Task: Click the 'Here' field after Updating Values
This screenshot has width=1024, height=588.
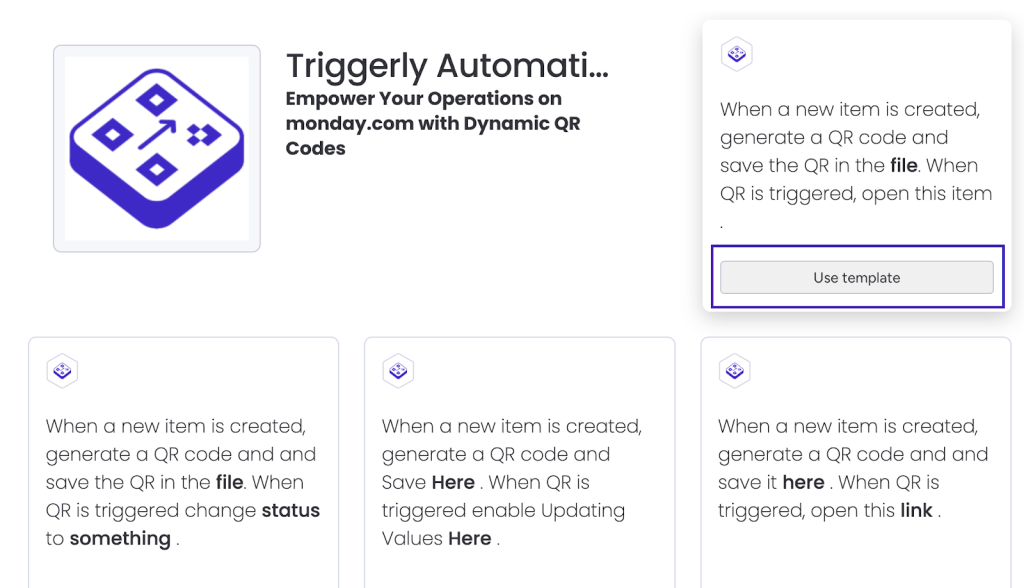Action: pos(469,538)
